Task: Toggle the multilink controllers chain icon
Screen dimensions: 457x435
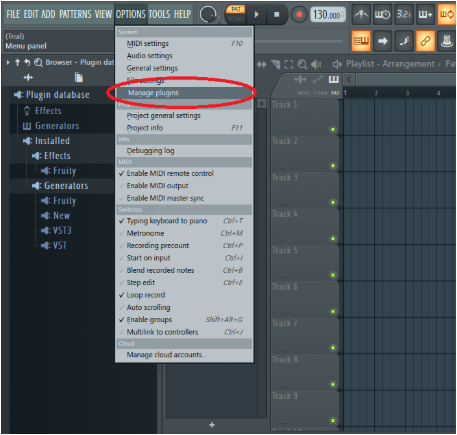Action: click(425, 41)
